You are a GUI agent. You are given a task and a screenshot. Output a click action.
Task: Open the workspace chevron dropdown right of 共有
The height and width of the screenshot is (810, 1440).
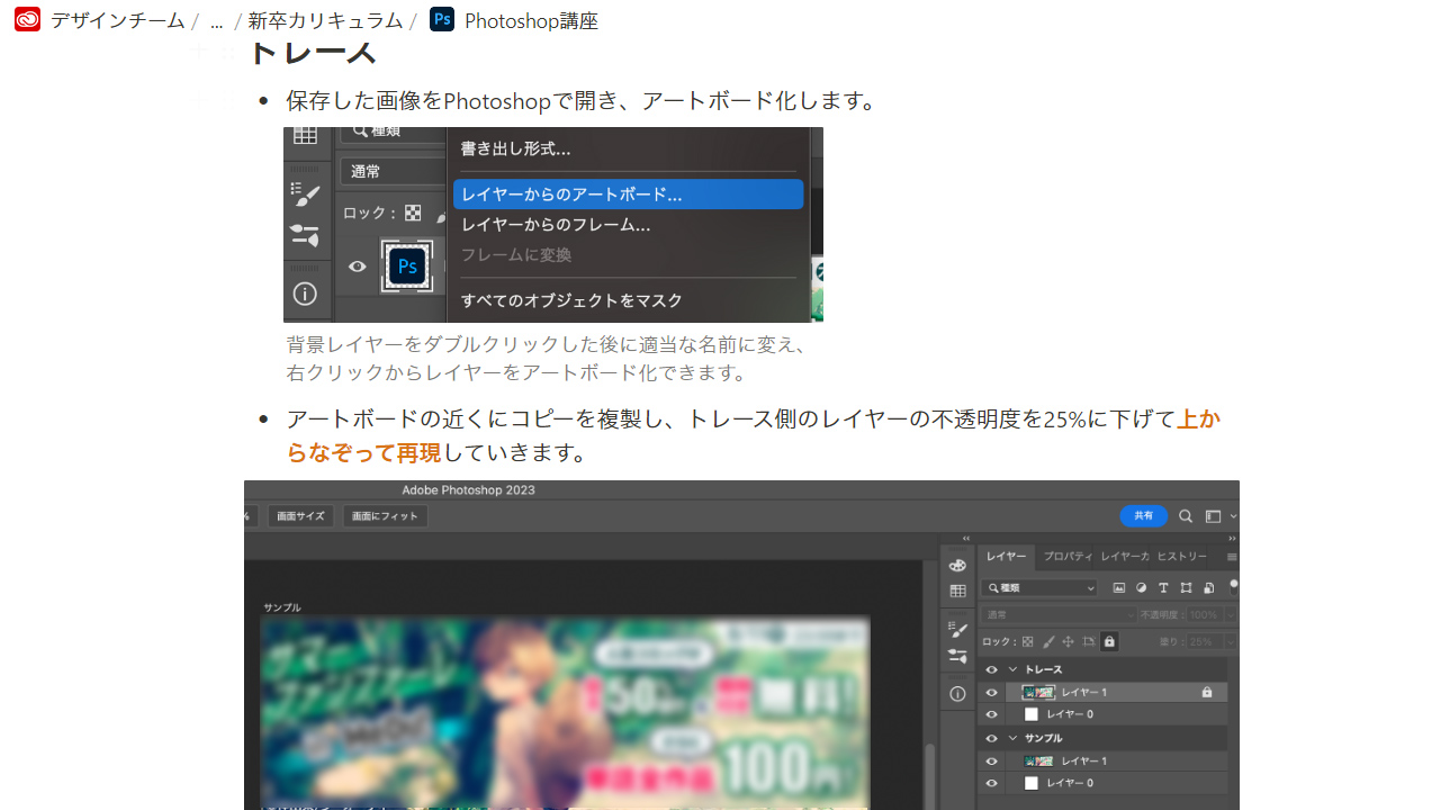1233,517
